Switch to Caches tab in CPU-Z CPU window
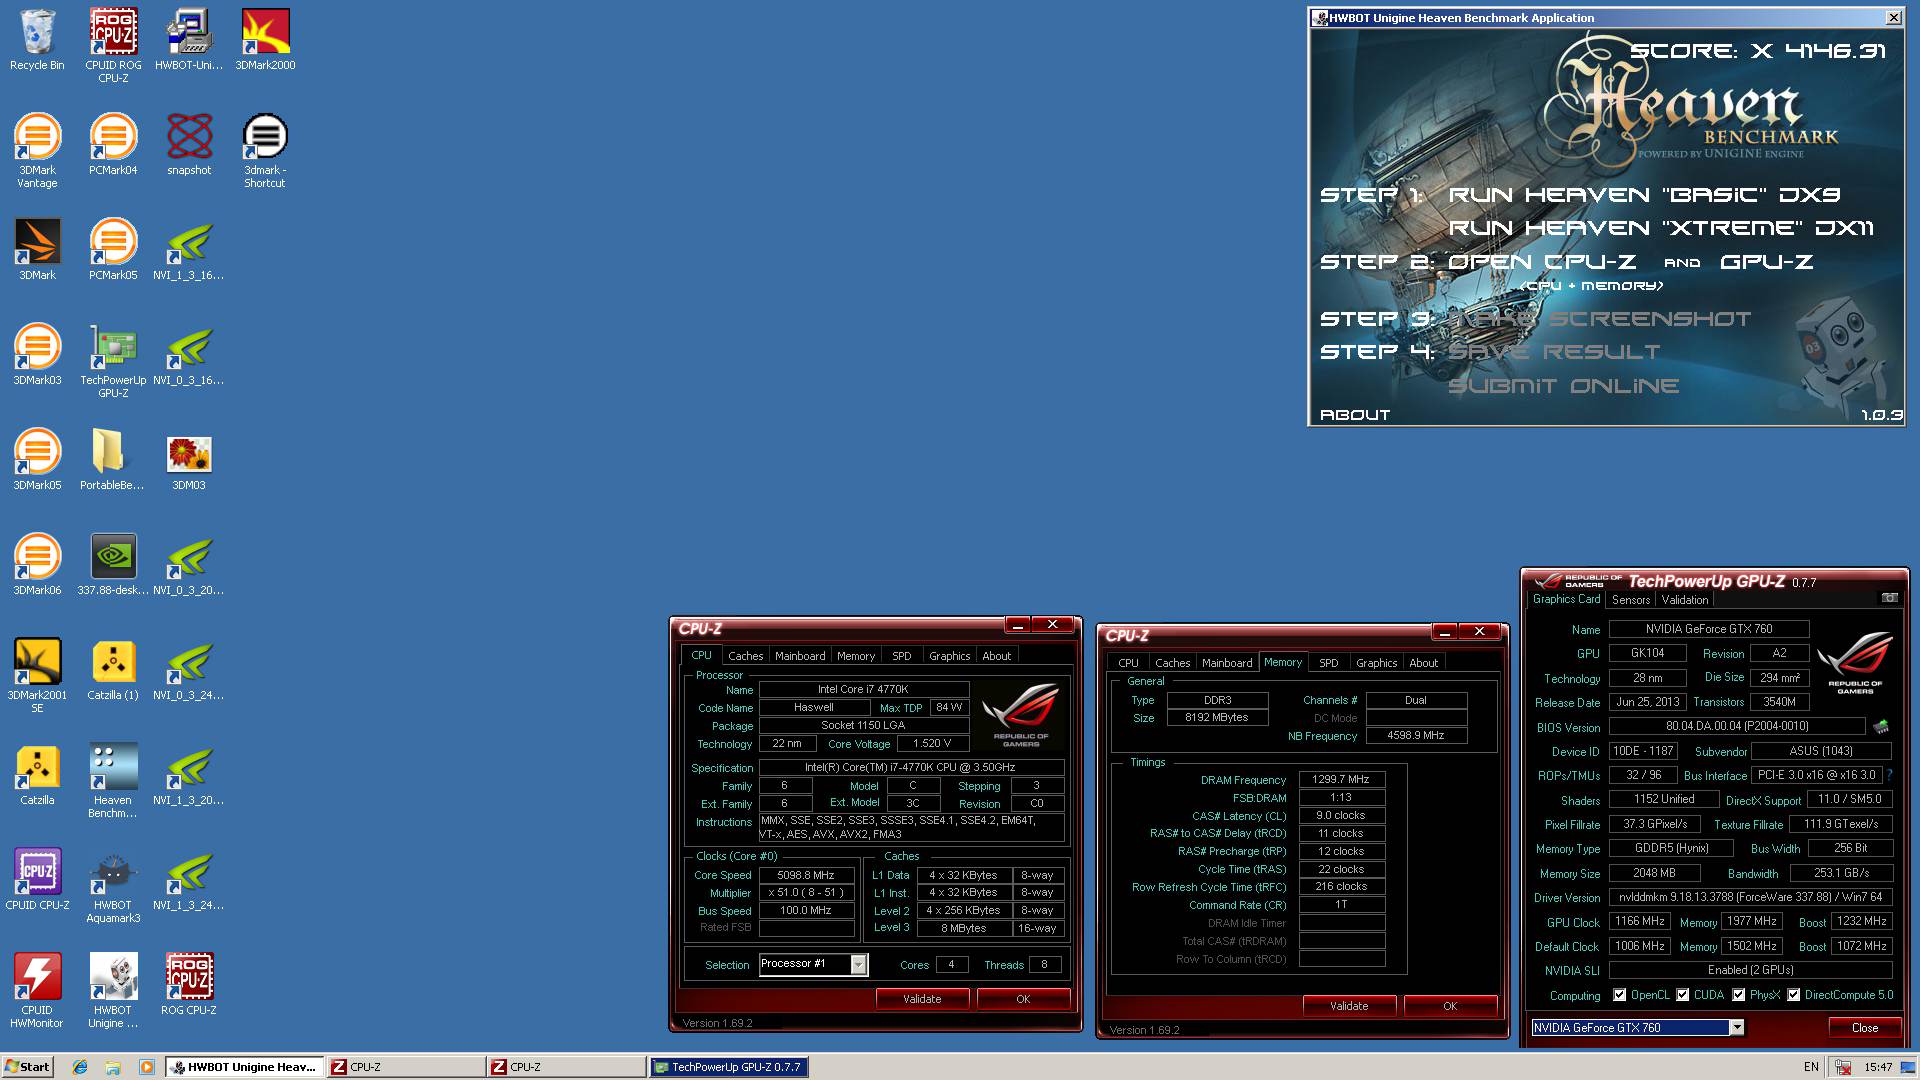The height and width of the screenshot is (1080, 1920). point(745,656)
